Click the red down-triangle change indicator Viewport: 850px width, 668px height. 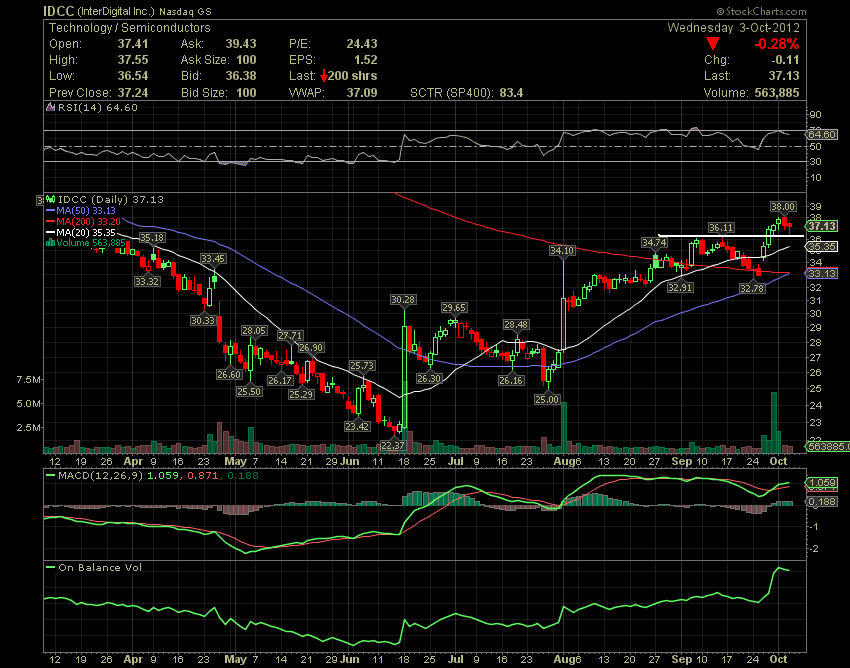click(x=713, y=44)
